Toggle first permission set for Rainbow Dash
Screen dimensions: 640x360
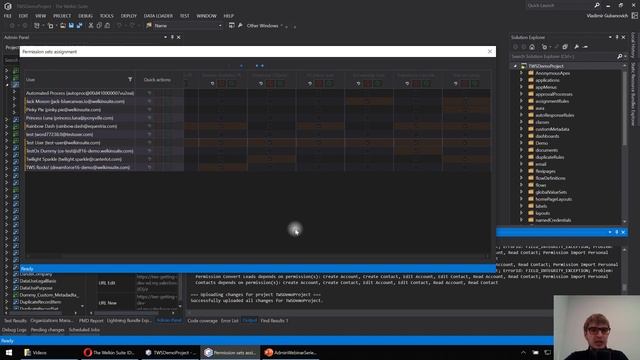[222, 126]
